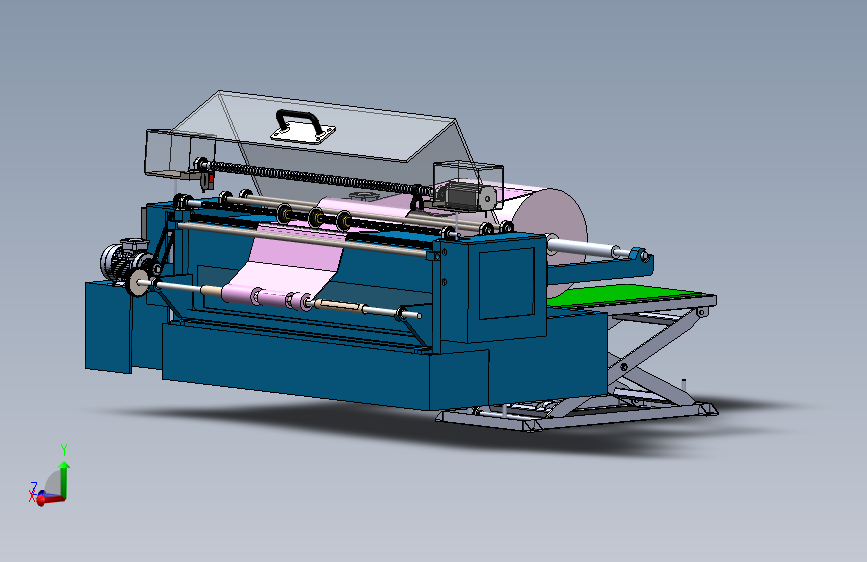The height and width of the screenshot is (562, 867).
Task: Select the large pulley wheel near the motor
Action: click(137, 282)
